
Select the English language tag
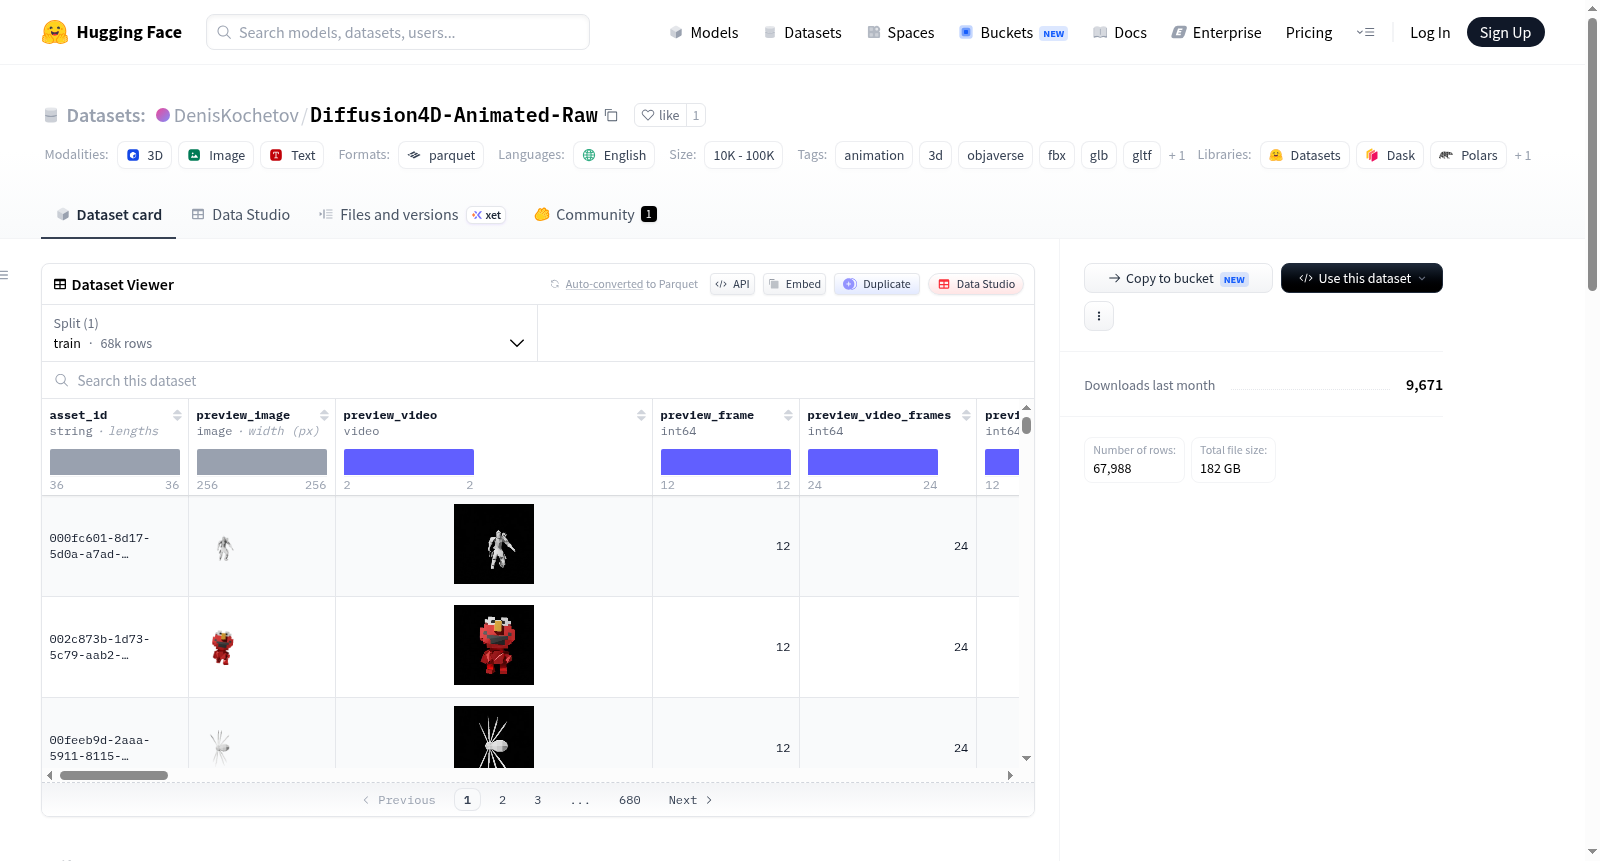click(614, 155)
